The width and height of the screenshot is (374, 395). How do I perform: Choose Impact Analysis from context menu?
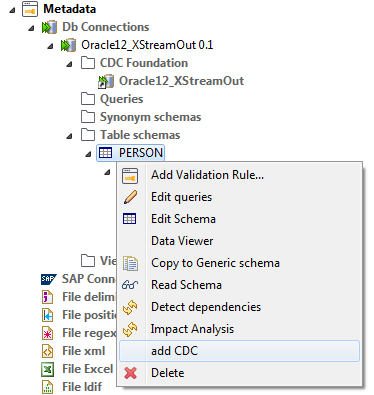pos(239,329)
